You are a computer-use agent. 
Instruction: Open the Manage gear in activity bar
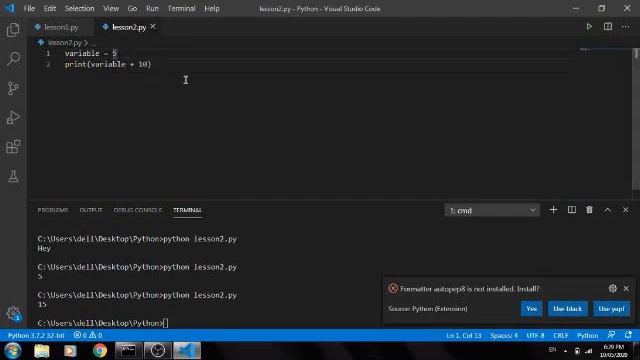(13, 313)
